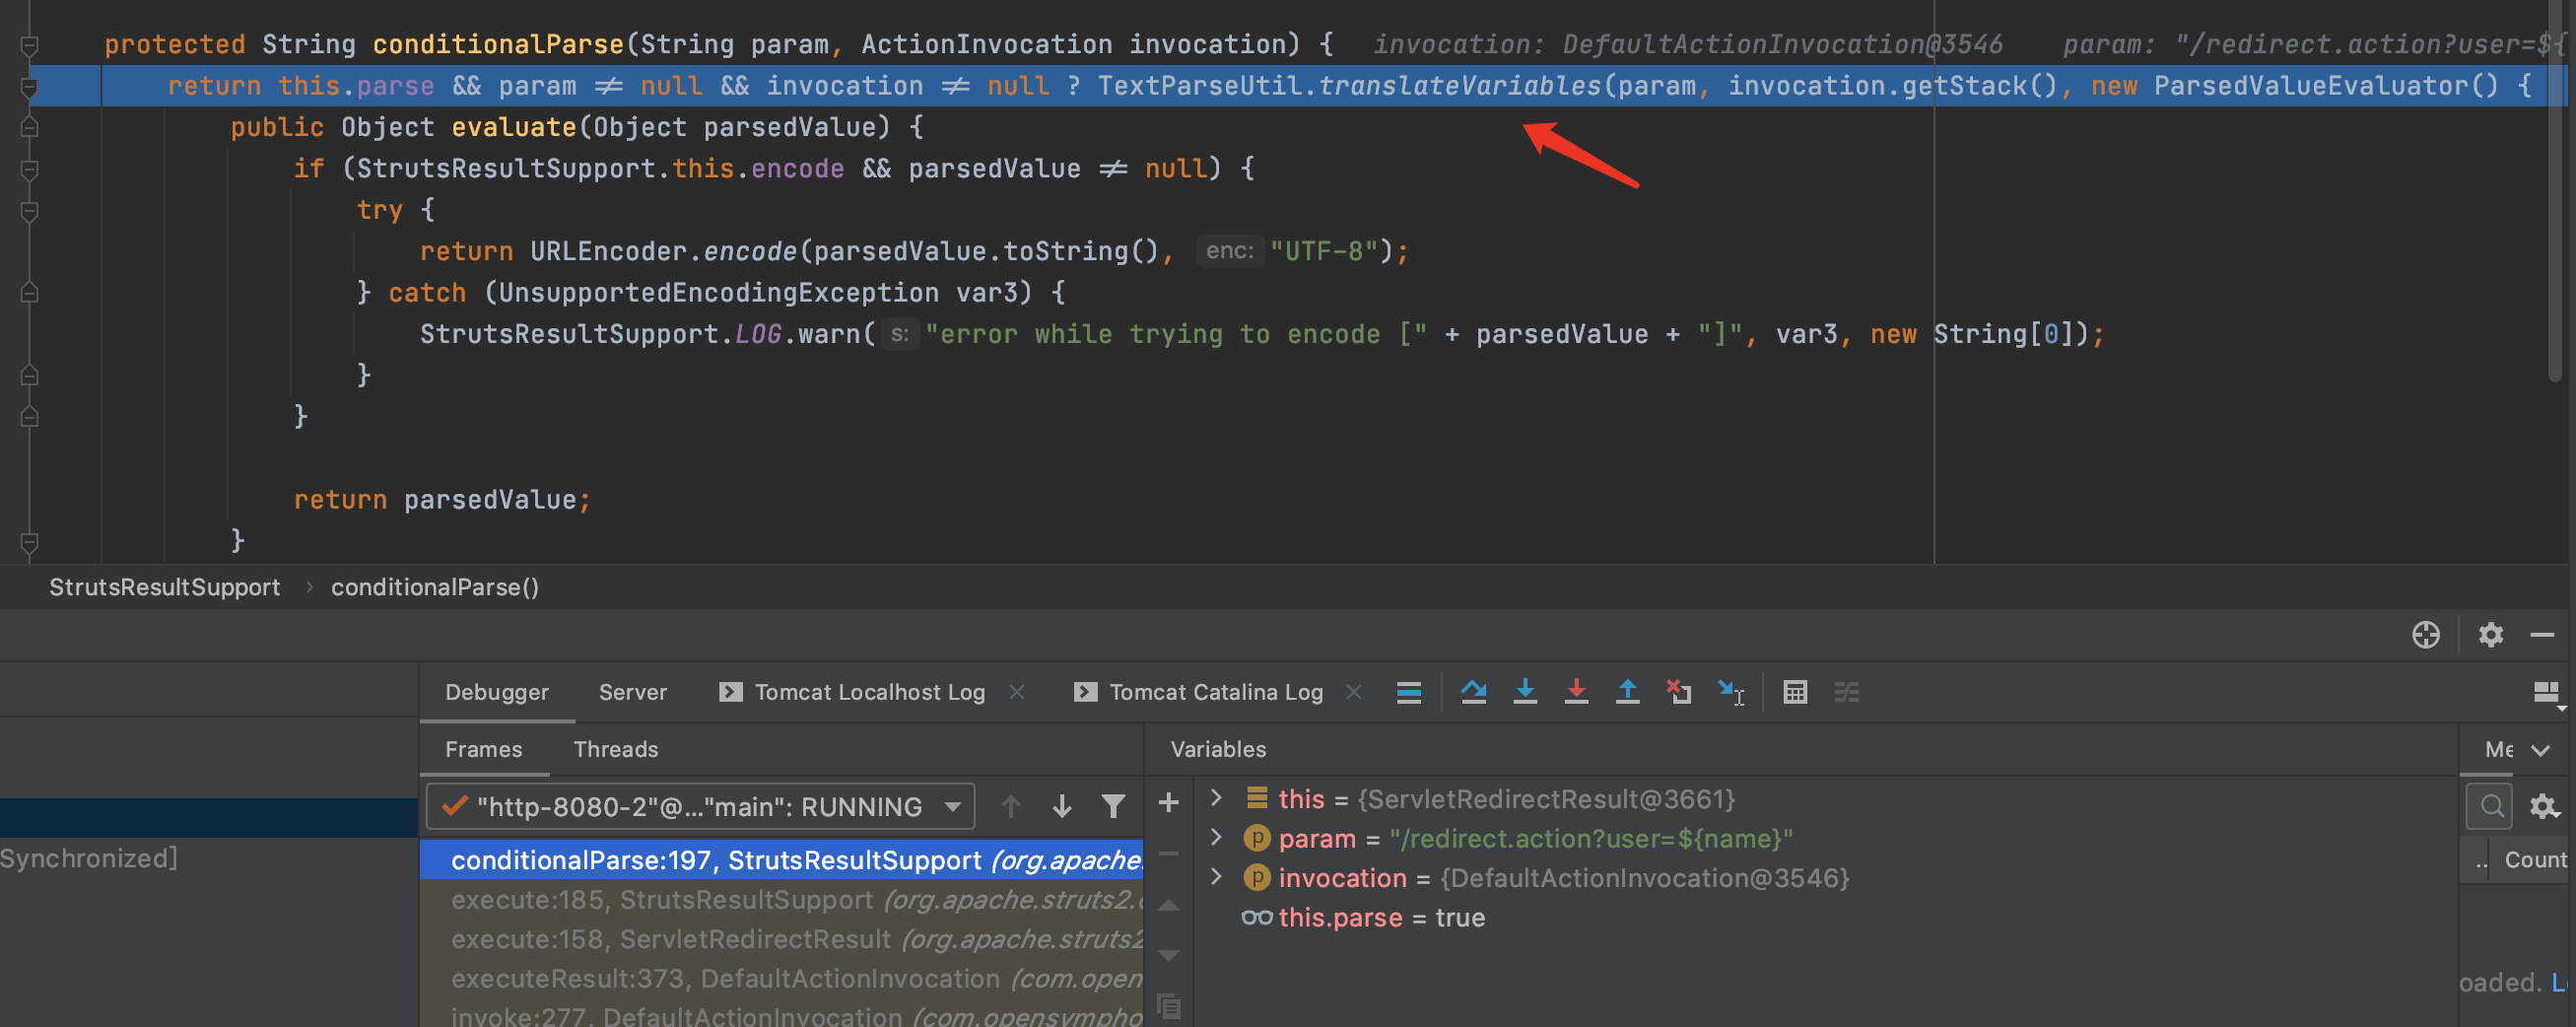Click the Step Out icon
This screenshot has height=1027, width=2576.
(1627, 692)
